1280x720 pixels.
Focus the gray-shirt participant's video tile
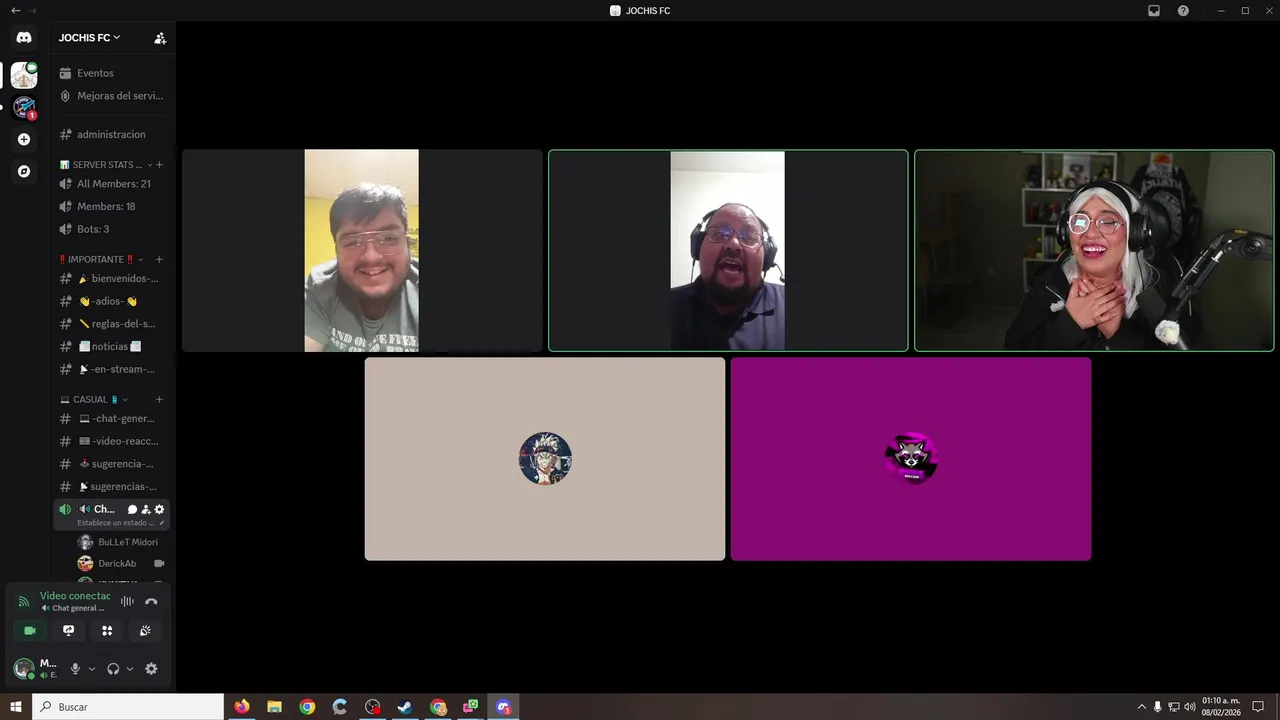click(x=362, y=250)
